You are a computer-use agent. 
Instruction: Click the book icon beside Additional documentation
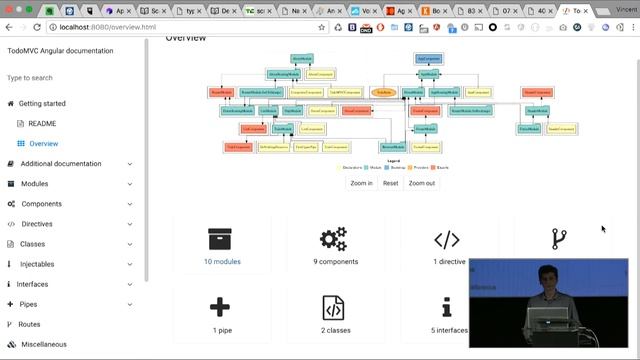click(11, 164)
